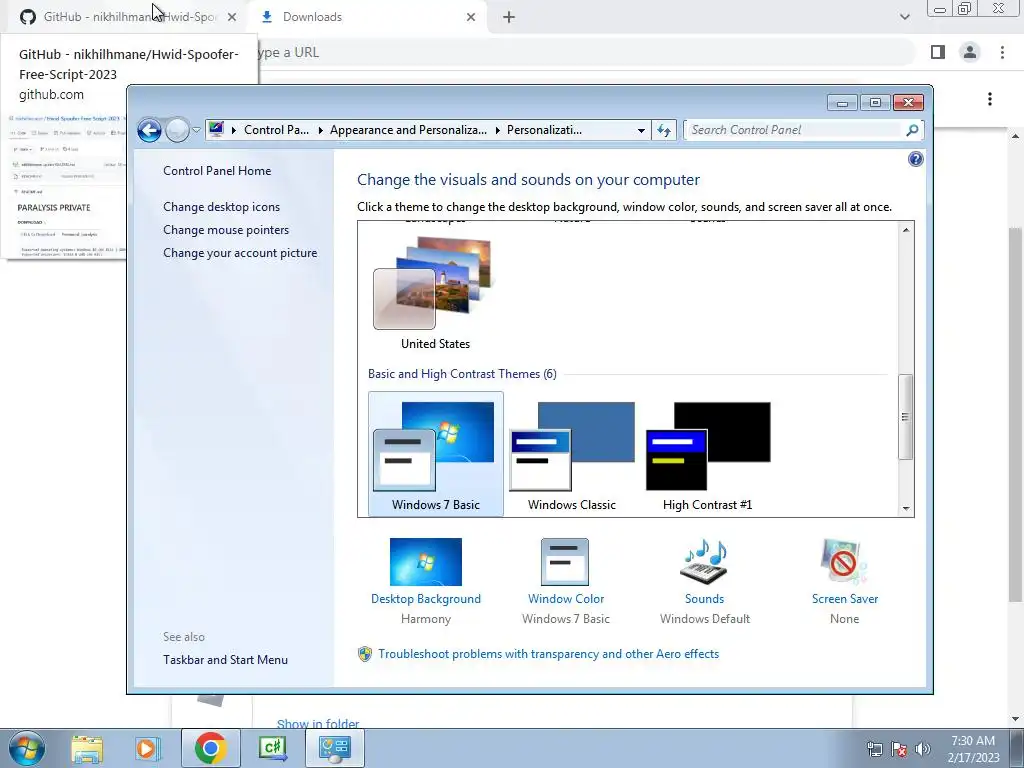Open Control Panel Home
The height and width of the screenshot is (768, 1024).
217,170
